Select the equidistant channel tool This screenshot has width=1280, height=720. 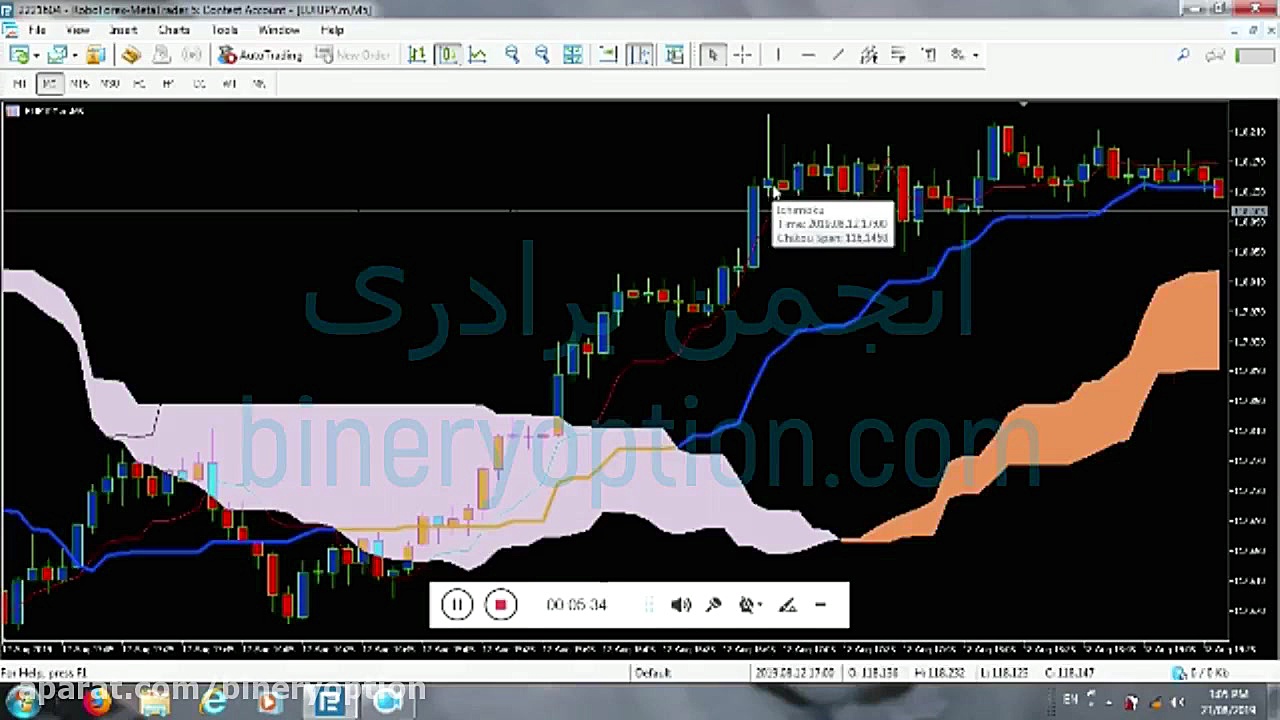click(868, 55)
